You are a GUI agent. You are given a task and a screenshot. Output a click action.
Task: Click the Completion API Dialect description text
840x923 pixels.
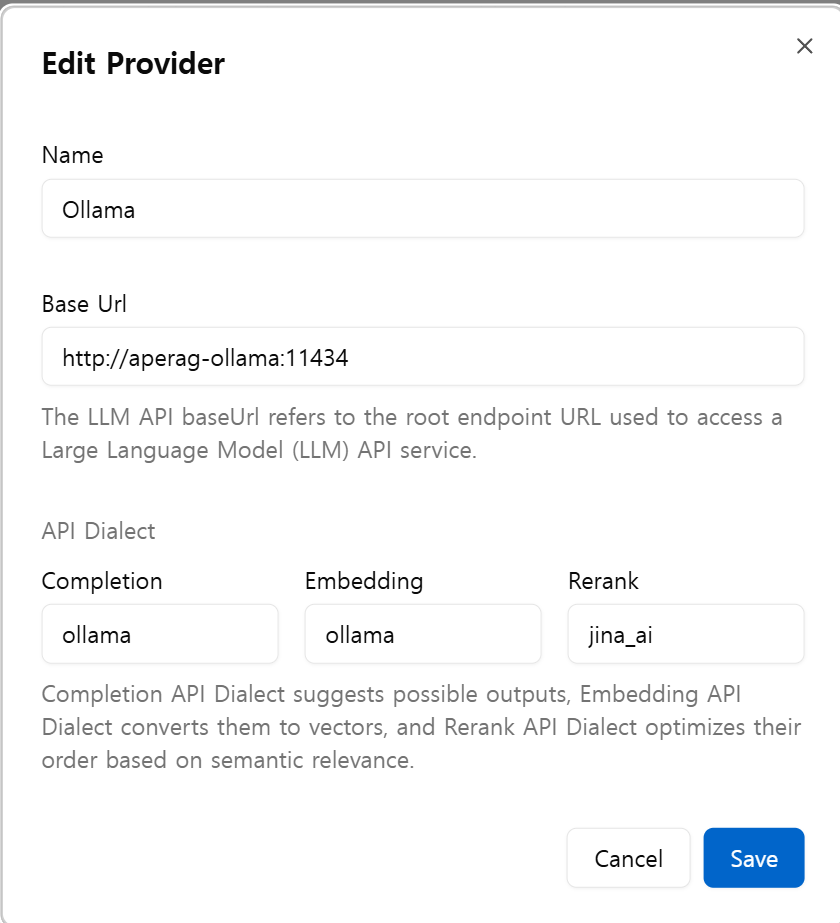pyautogui.click(x=421, y=727)
